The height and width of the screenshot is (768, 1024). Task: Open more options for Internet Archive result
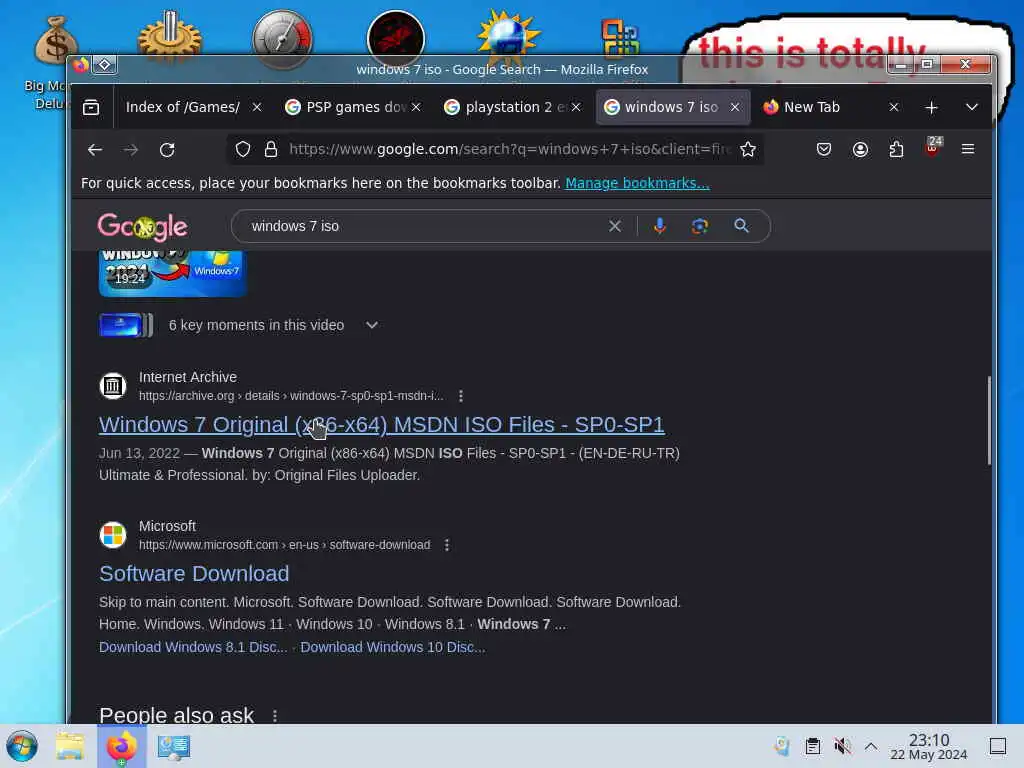[x=461, y=396]
